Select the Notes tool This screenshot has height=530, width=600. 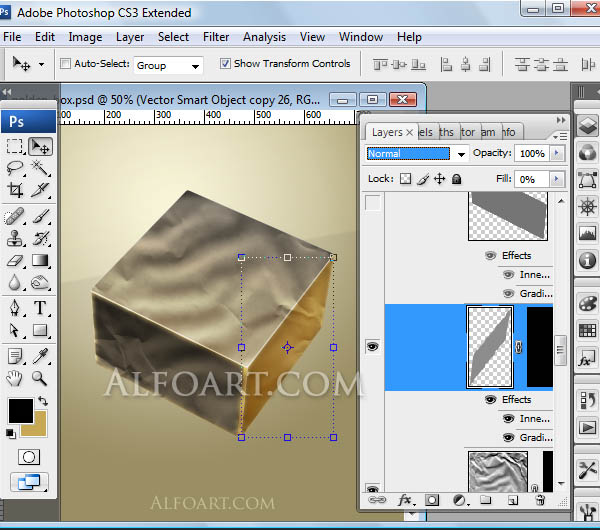(x=15, y=356)
